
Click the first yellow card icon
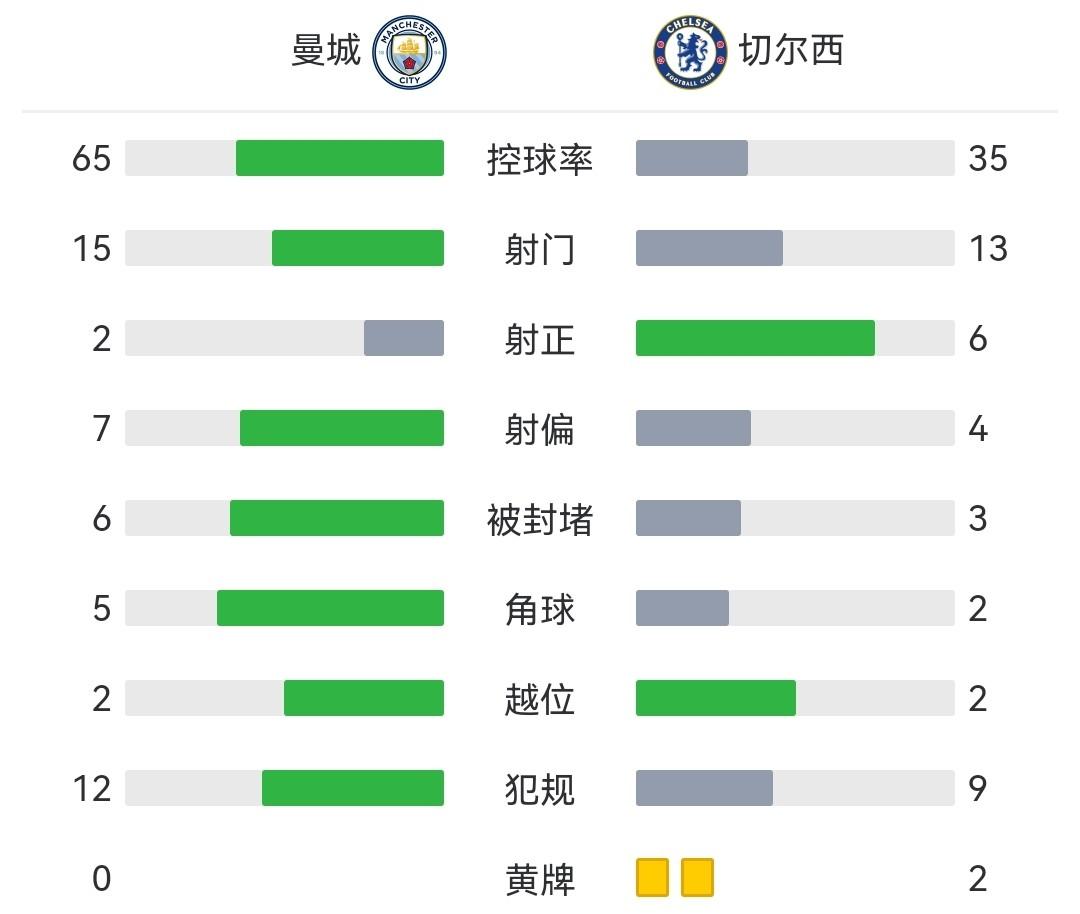652,878
